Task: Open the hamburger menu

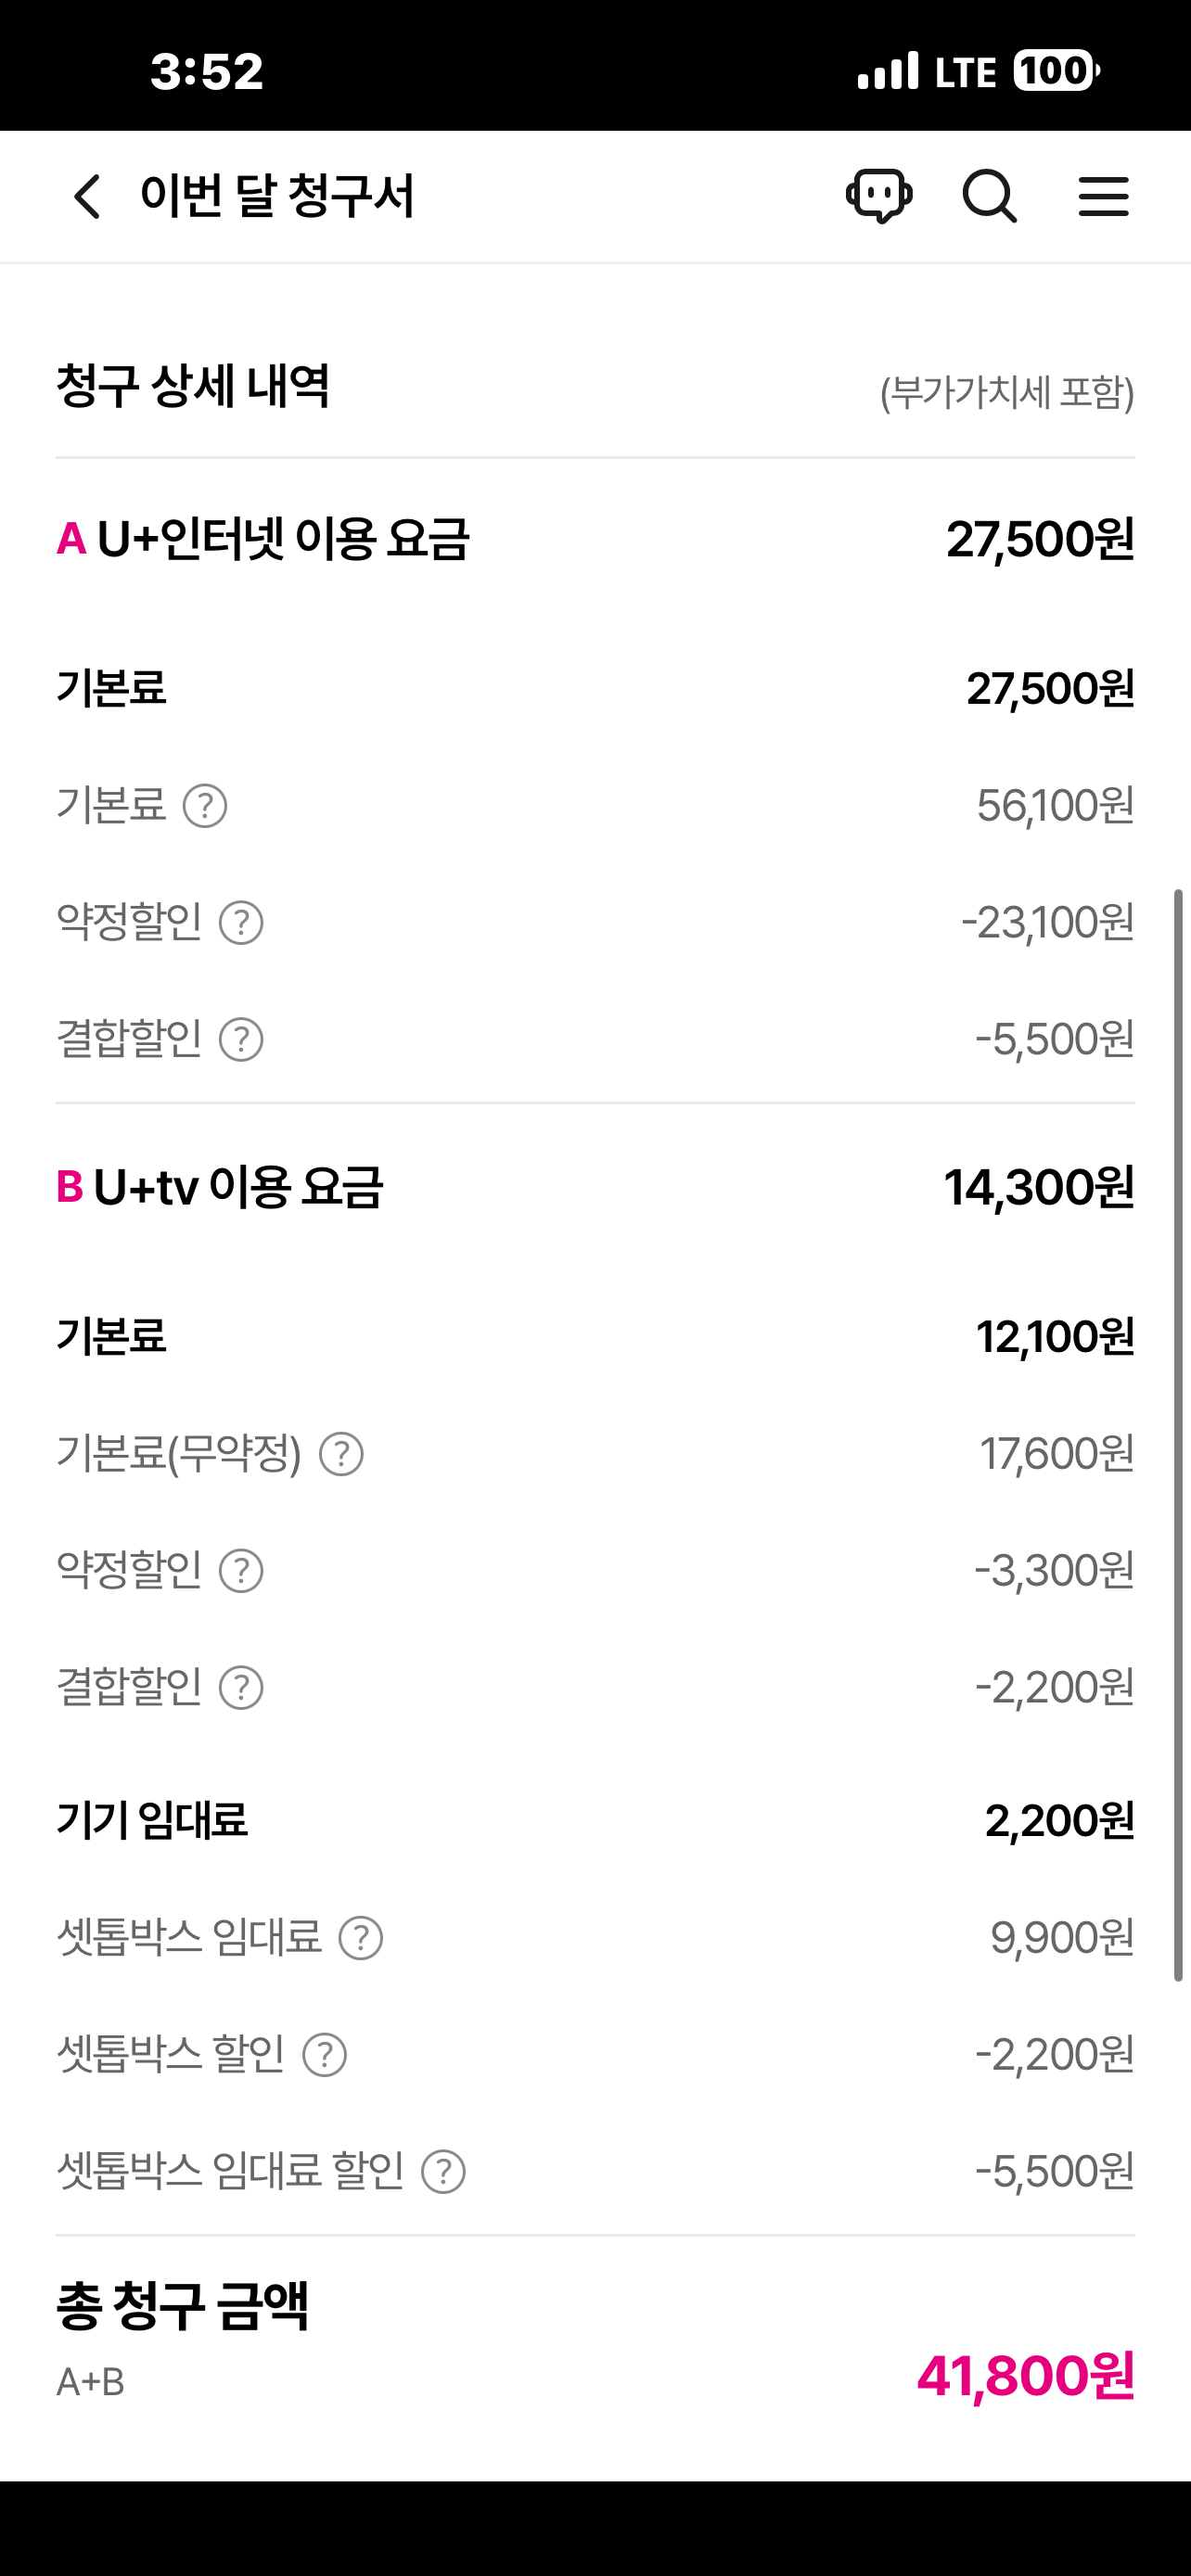Action: pyautogui.click(x=1103, y=196)
